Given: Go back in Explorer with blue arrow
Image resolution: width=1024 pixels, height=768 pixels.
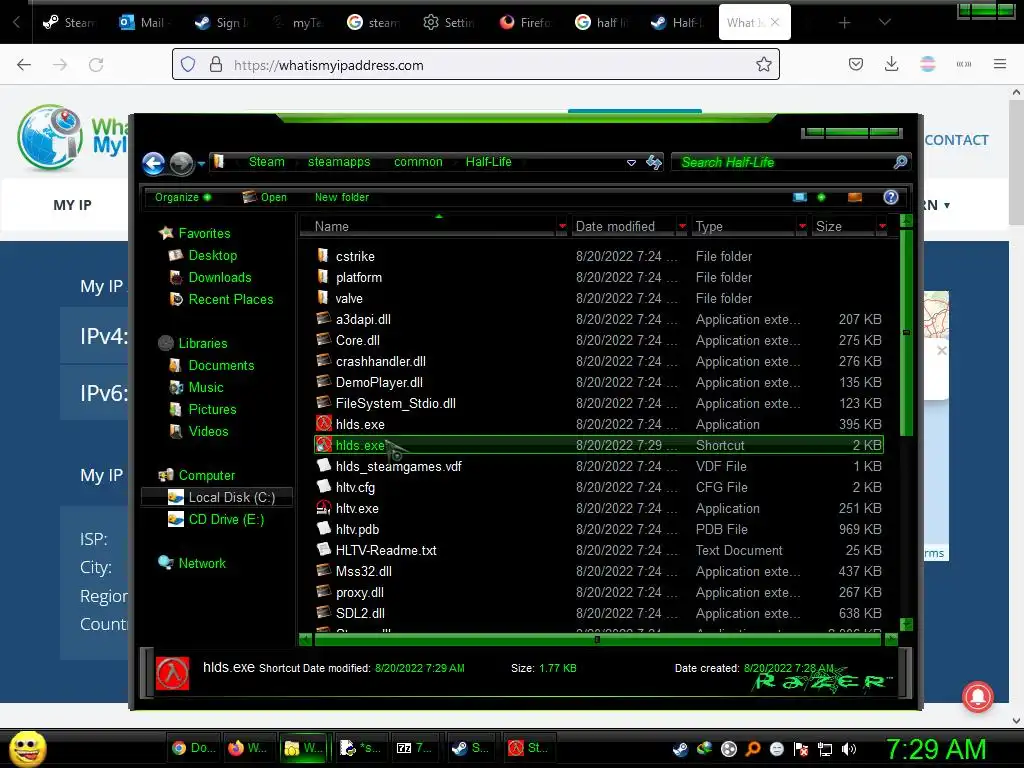Looking at the screenshot, I should click(x=153, y=163).
